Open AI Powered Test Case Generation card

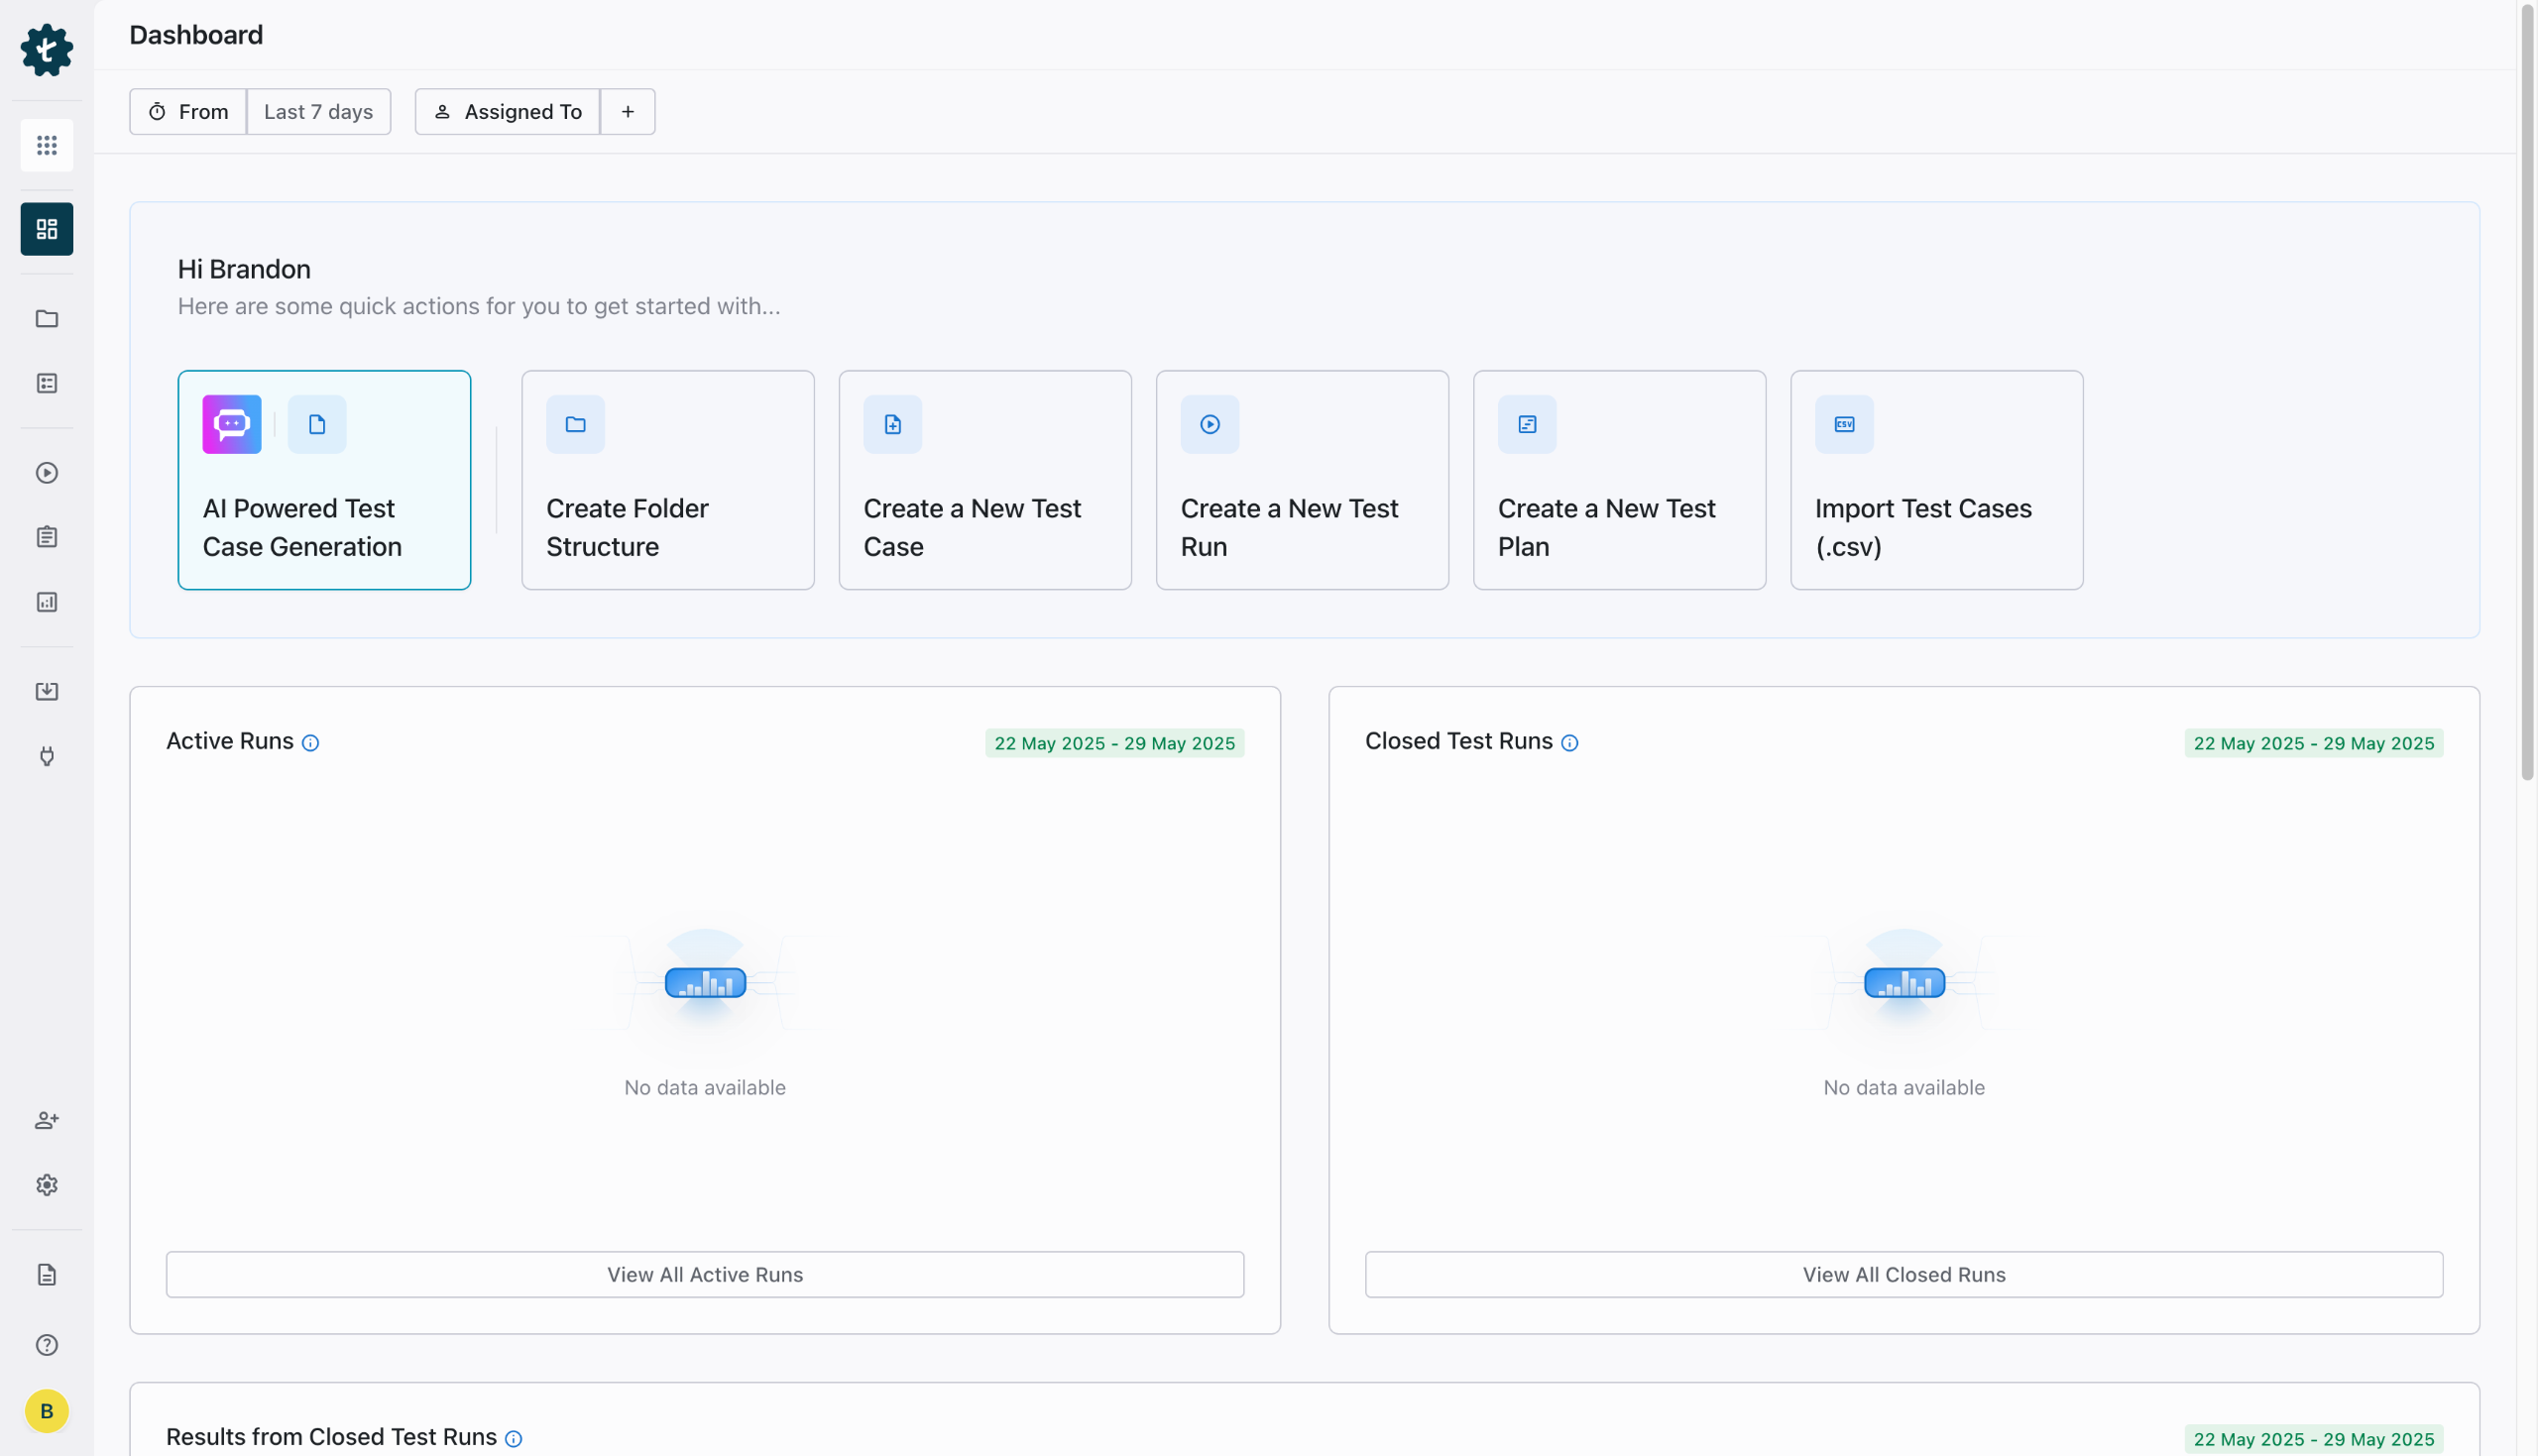[x=324, y=480]
